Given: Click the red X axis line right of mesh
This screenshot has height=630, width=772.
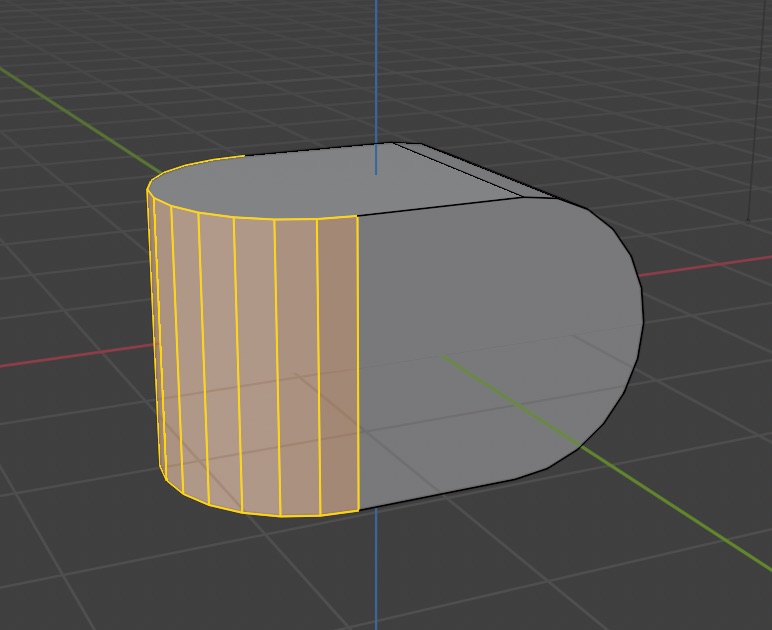Looking at the screenshot, I should tap(700, 267).
